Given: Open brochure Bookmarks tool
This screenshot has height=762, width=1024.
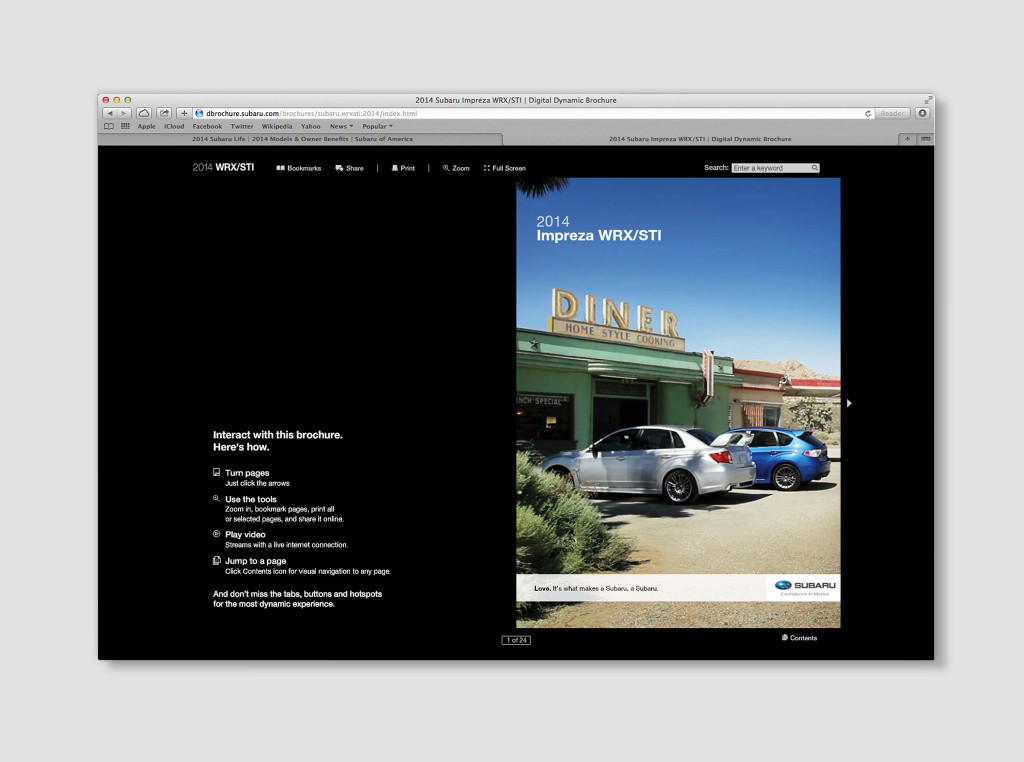Looking at the screenshot, I should tap(298, 168).
